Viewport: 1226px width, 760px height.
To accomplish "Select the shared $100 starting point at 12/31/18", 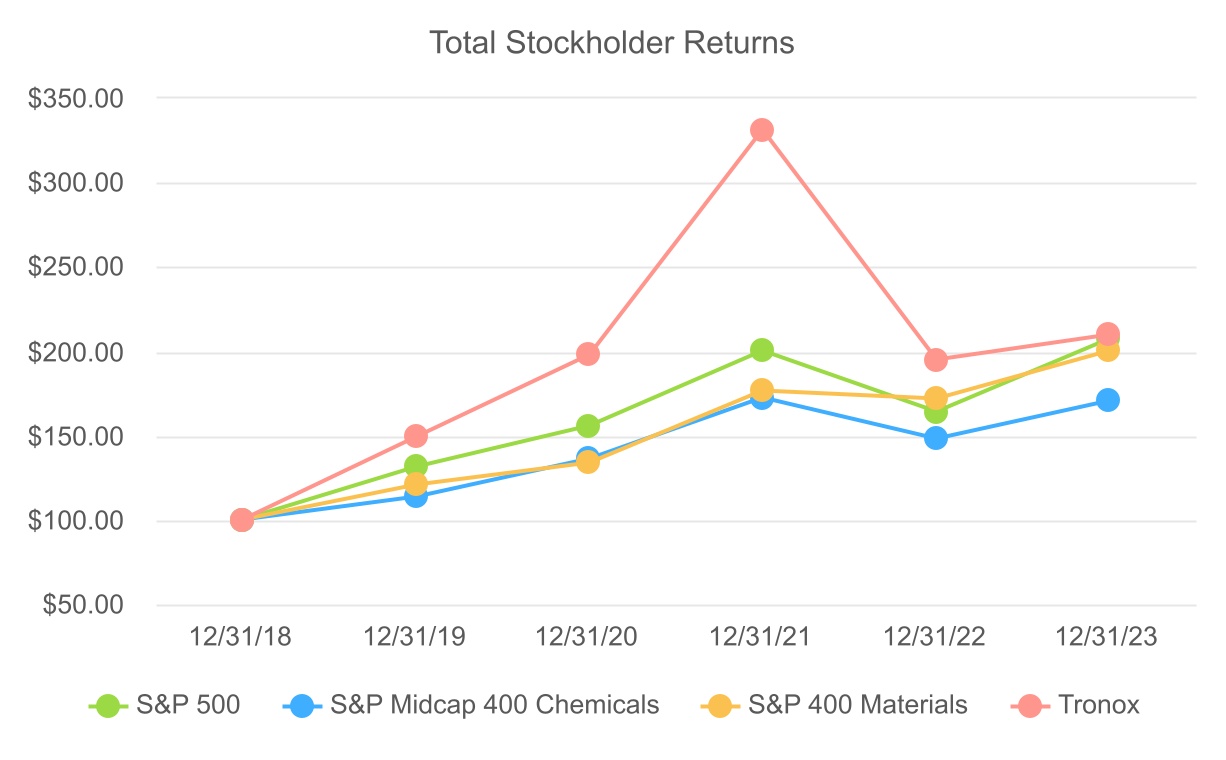I will tap(242, 520).
